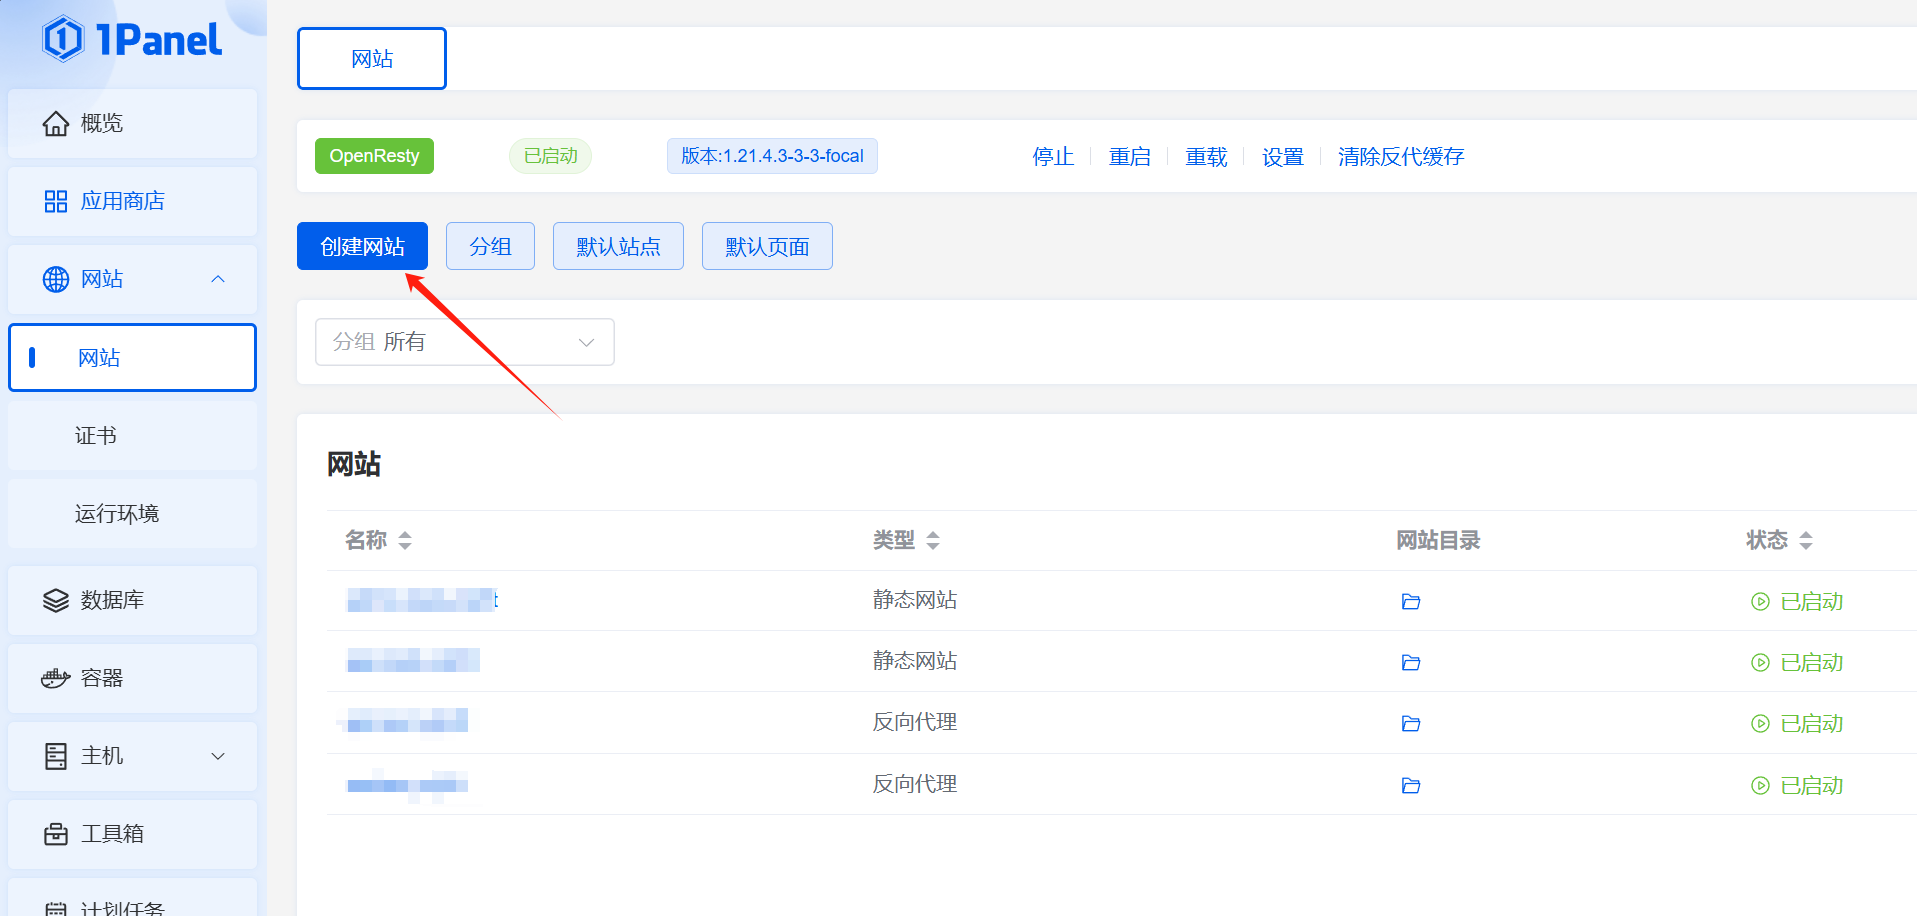The height and width of the screenshot is (916, 1917).
Task: Open the 工具箱 toolbox icon
Action: [x=56, y=834]
